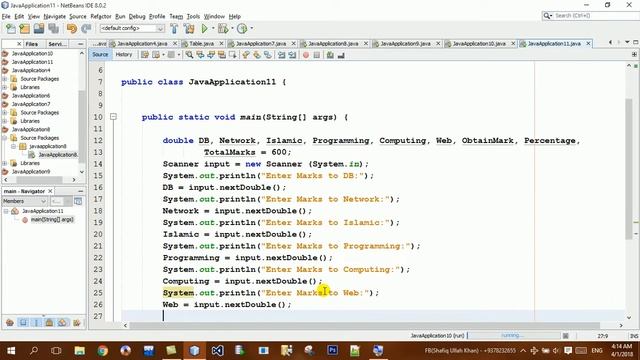Stop the running process in status bar
The image size is (640, 360).
tap(565, 336)
